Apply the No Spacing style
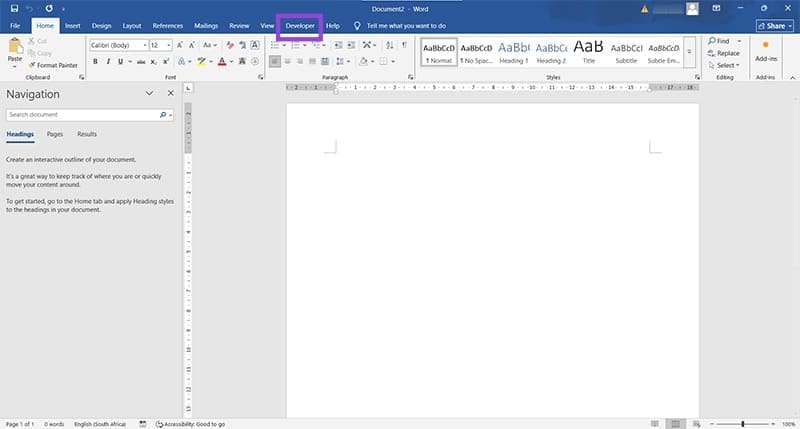The height and width of the screenshot is (429, 800). tap(476, 52)
